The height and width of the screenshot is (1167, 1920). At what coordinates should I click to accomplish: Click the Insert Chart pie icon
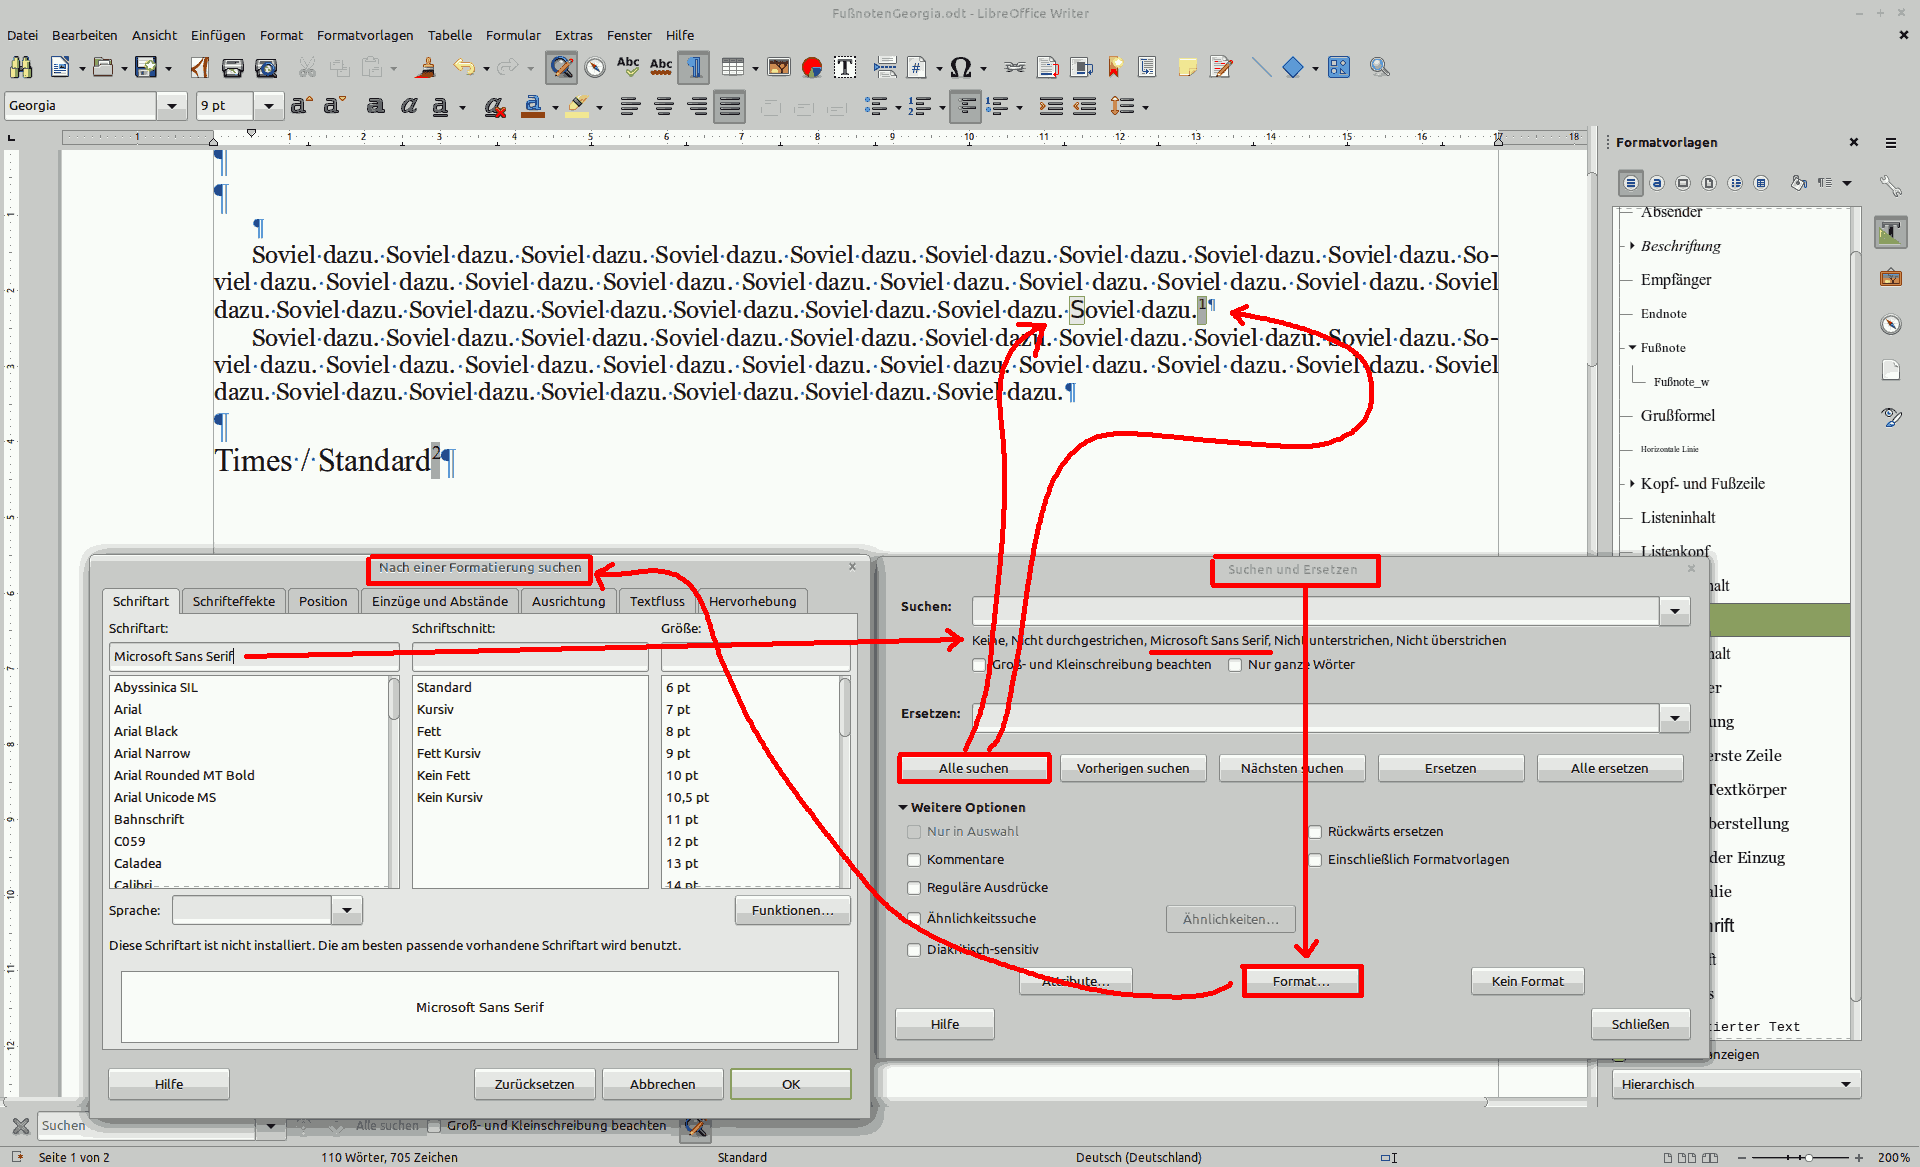pyautogui.click(x=812, y=68)
